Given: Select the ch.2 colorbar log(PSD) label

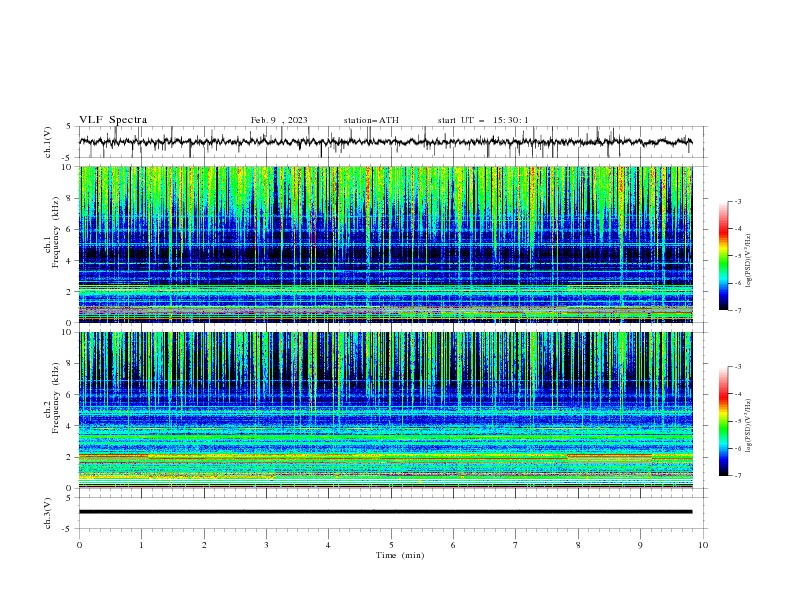Looking at the screenshot, I should point(749,426).
